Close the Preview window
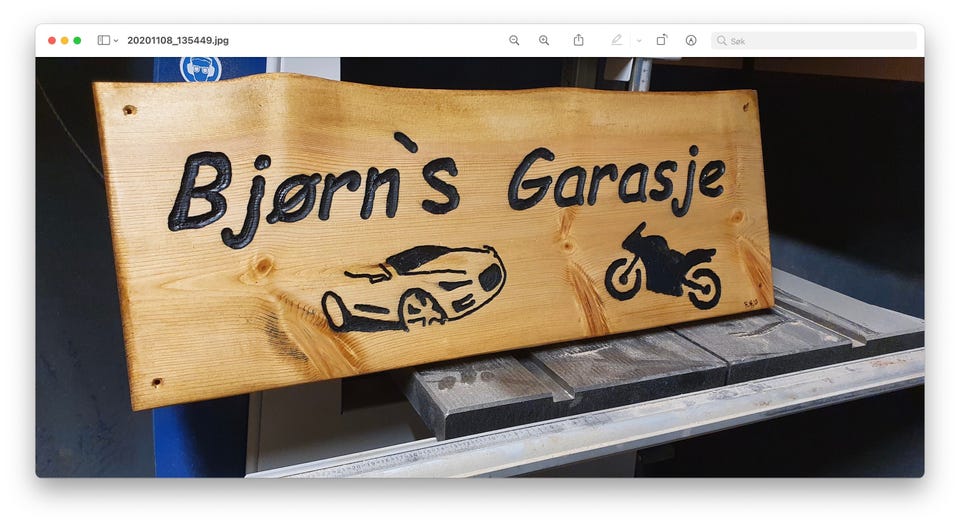 pyautogui.click(x=52, y=40)
